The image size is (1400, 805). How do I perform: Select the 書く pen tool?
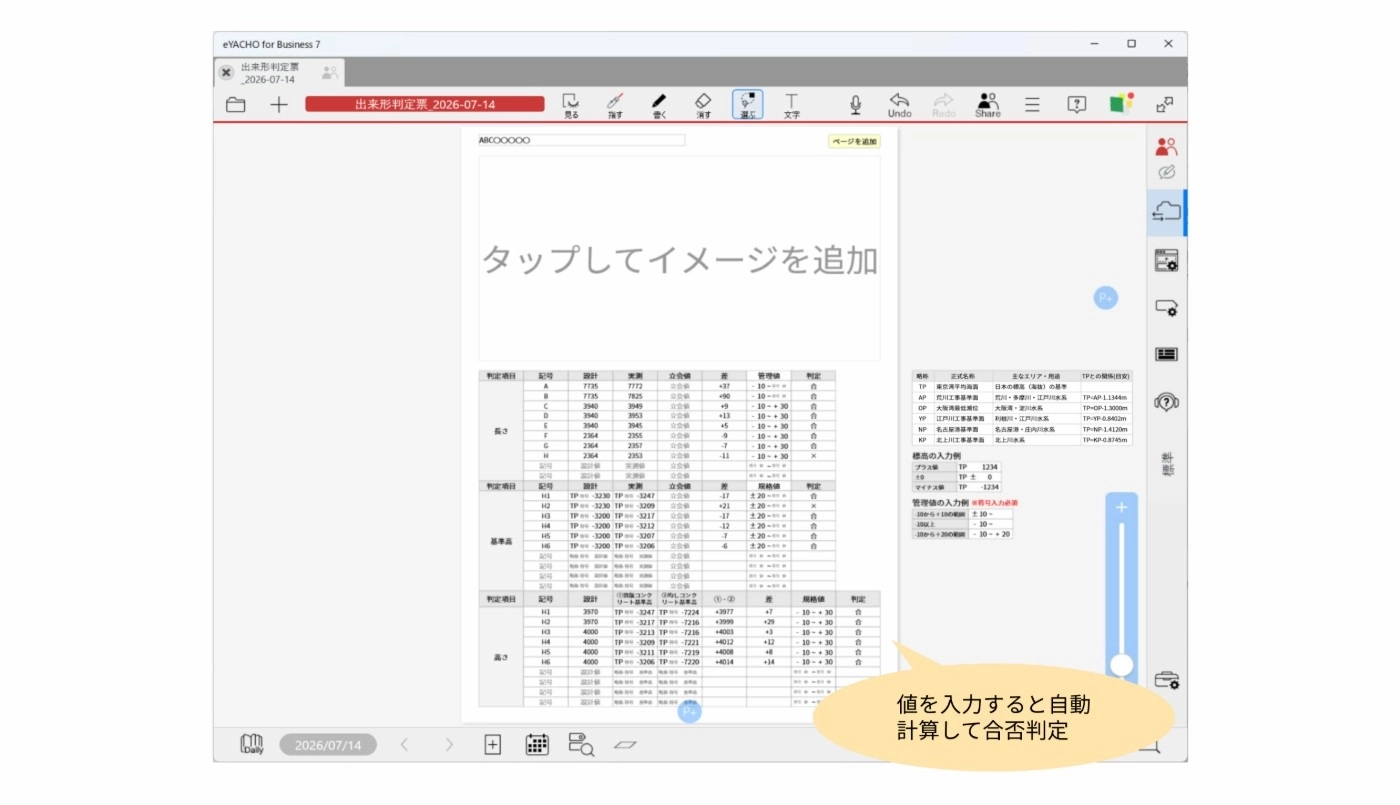pos(659,104)
